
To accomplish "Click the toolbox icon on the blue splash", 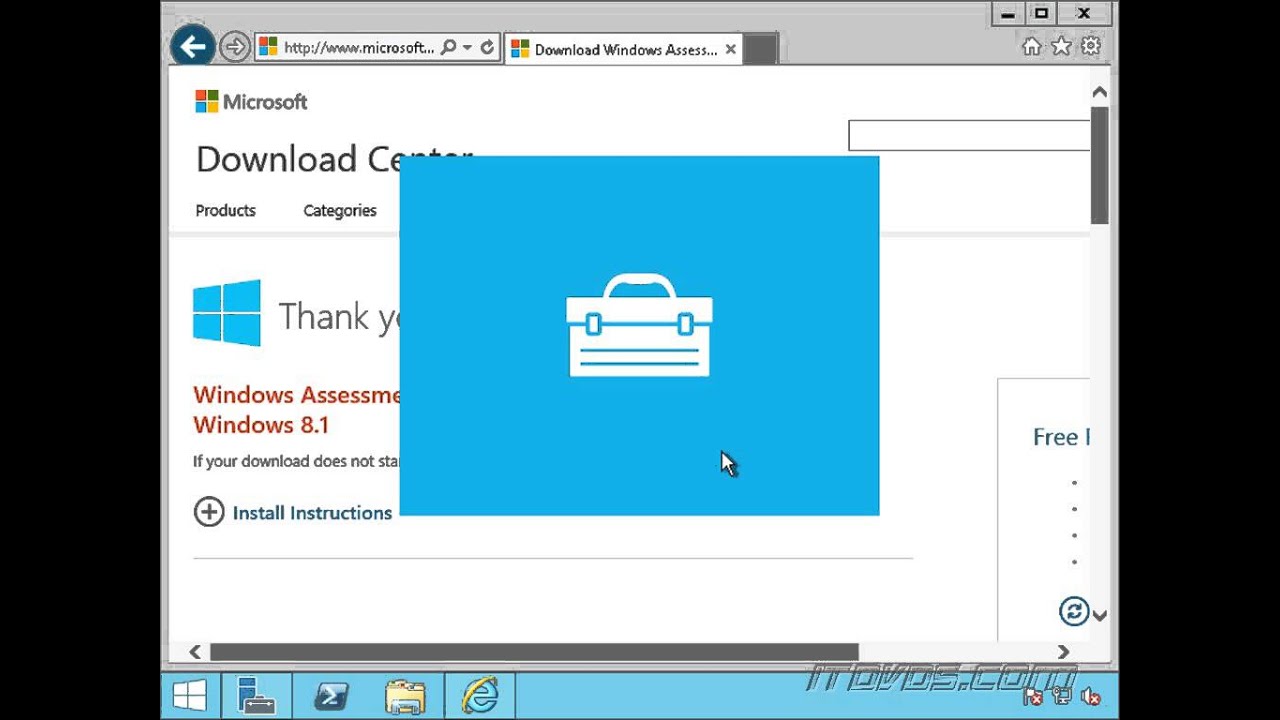I will 639,326.
